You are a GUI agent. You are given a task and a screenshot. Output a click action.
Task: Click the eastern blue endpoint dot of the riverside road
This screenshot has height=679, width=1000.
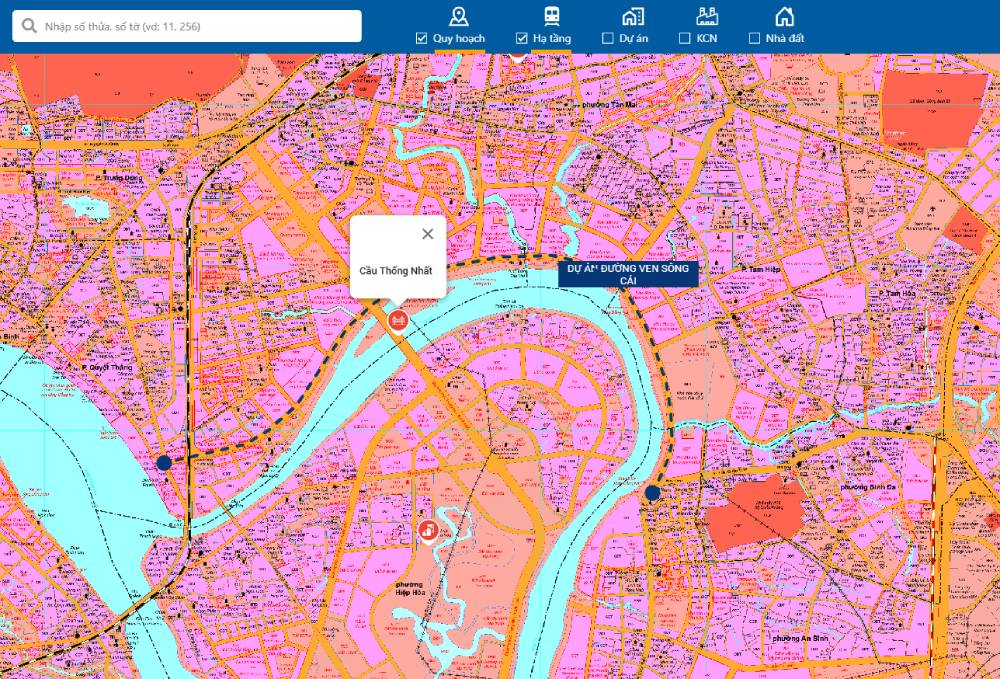pyautogui.click(x=653, y=493)
